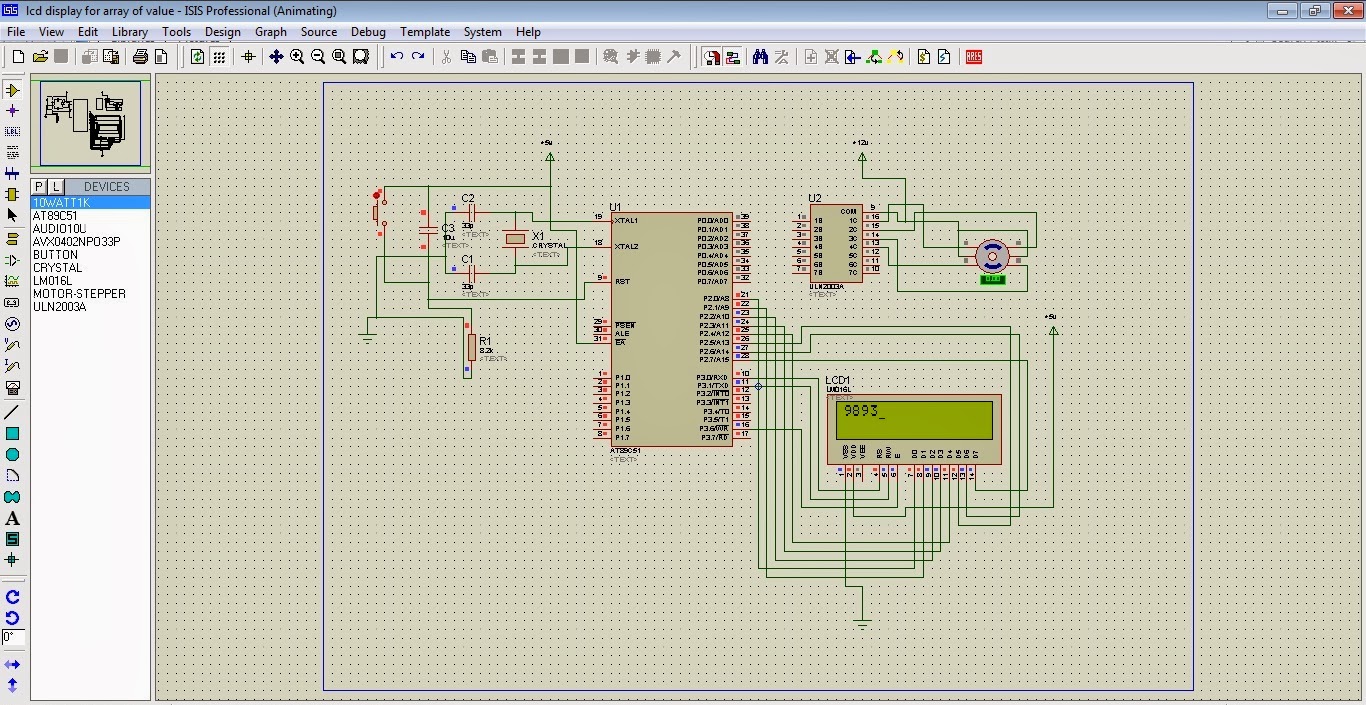
Task: Open the Library menu
Action: pyautogui.click(x=130, y=32)
